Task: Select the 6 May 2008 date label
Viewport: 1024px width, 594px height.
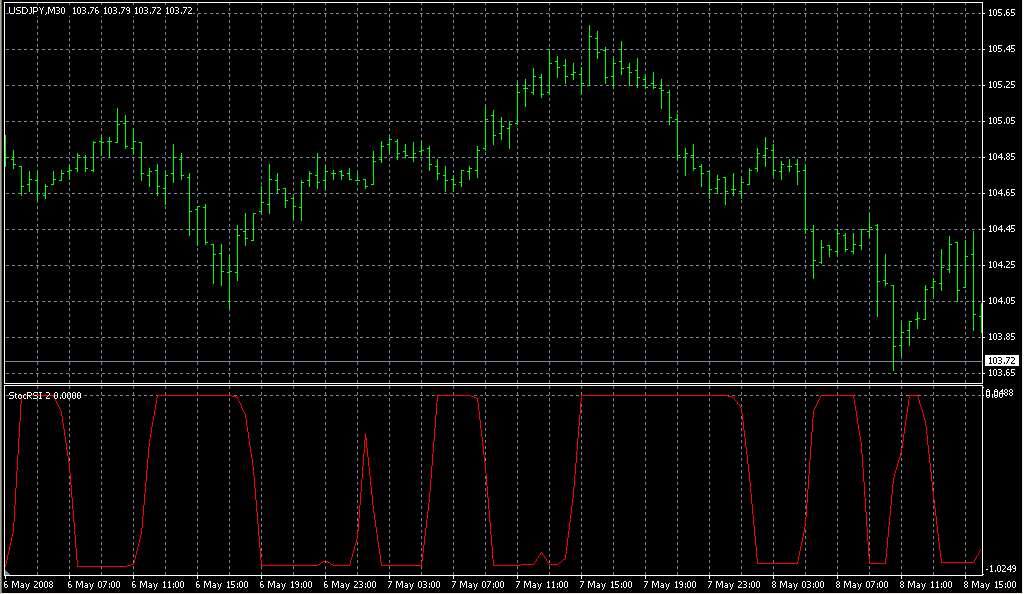Action: point(28,583)
